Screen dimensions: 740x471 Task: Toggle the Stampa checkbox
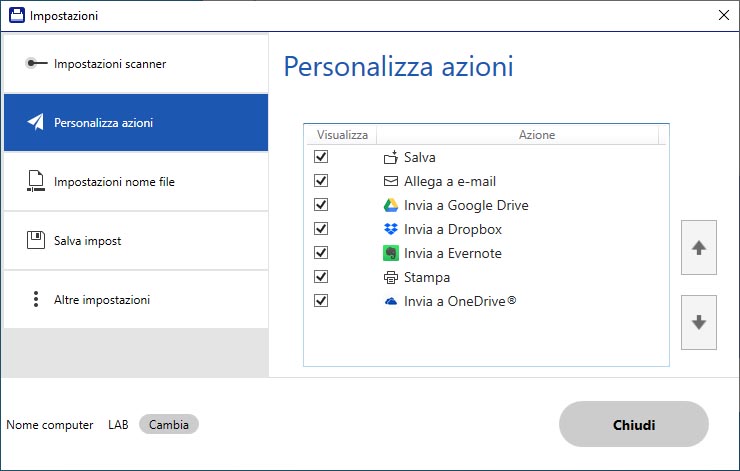321,277
